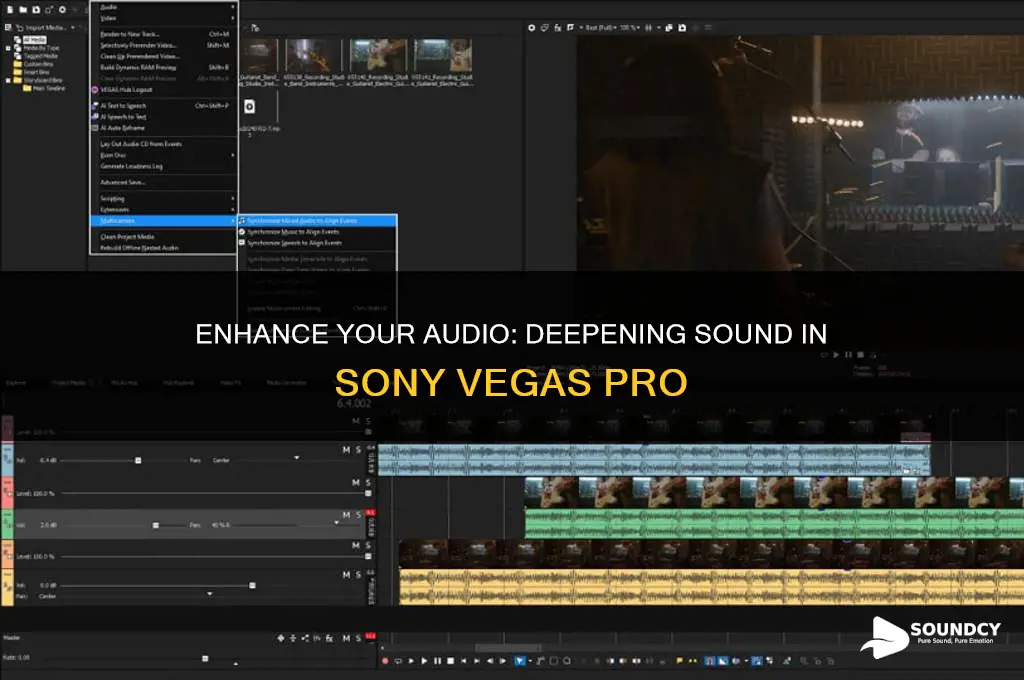The width and height of the screenshot is (1024, 680).
Task: Solo the green audio track
Action: 358,515
